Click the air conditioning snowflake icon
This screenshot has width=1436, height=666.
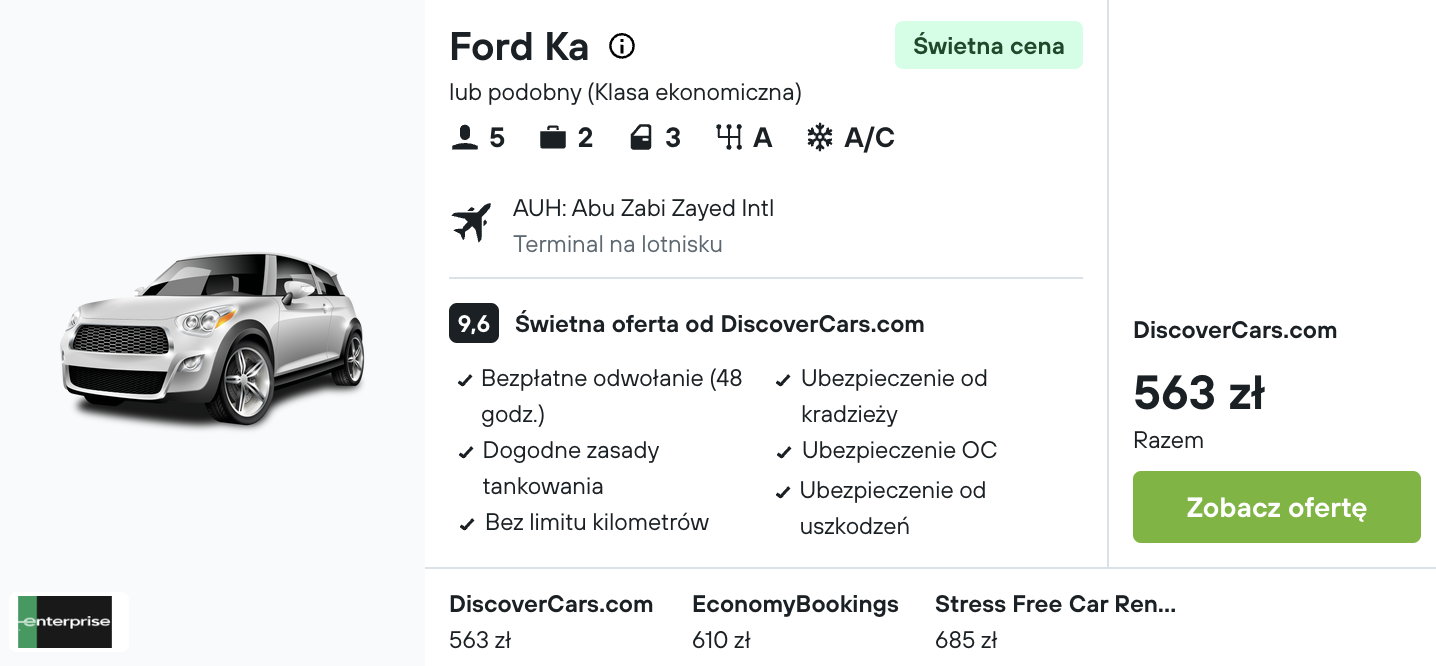click(820, 138)
